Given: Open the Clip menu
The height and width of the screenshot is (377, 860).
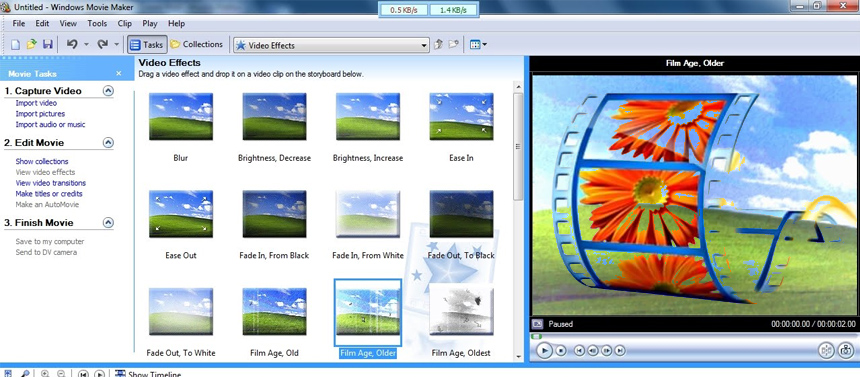Looking at the screenshot, I should click(x=125, y=24).
